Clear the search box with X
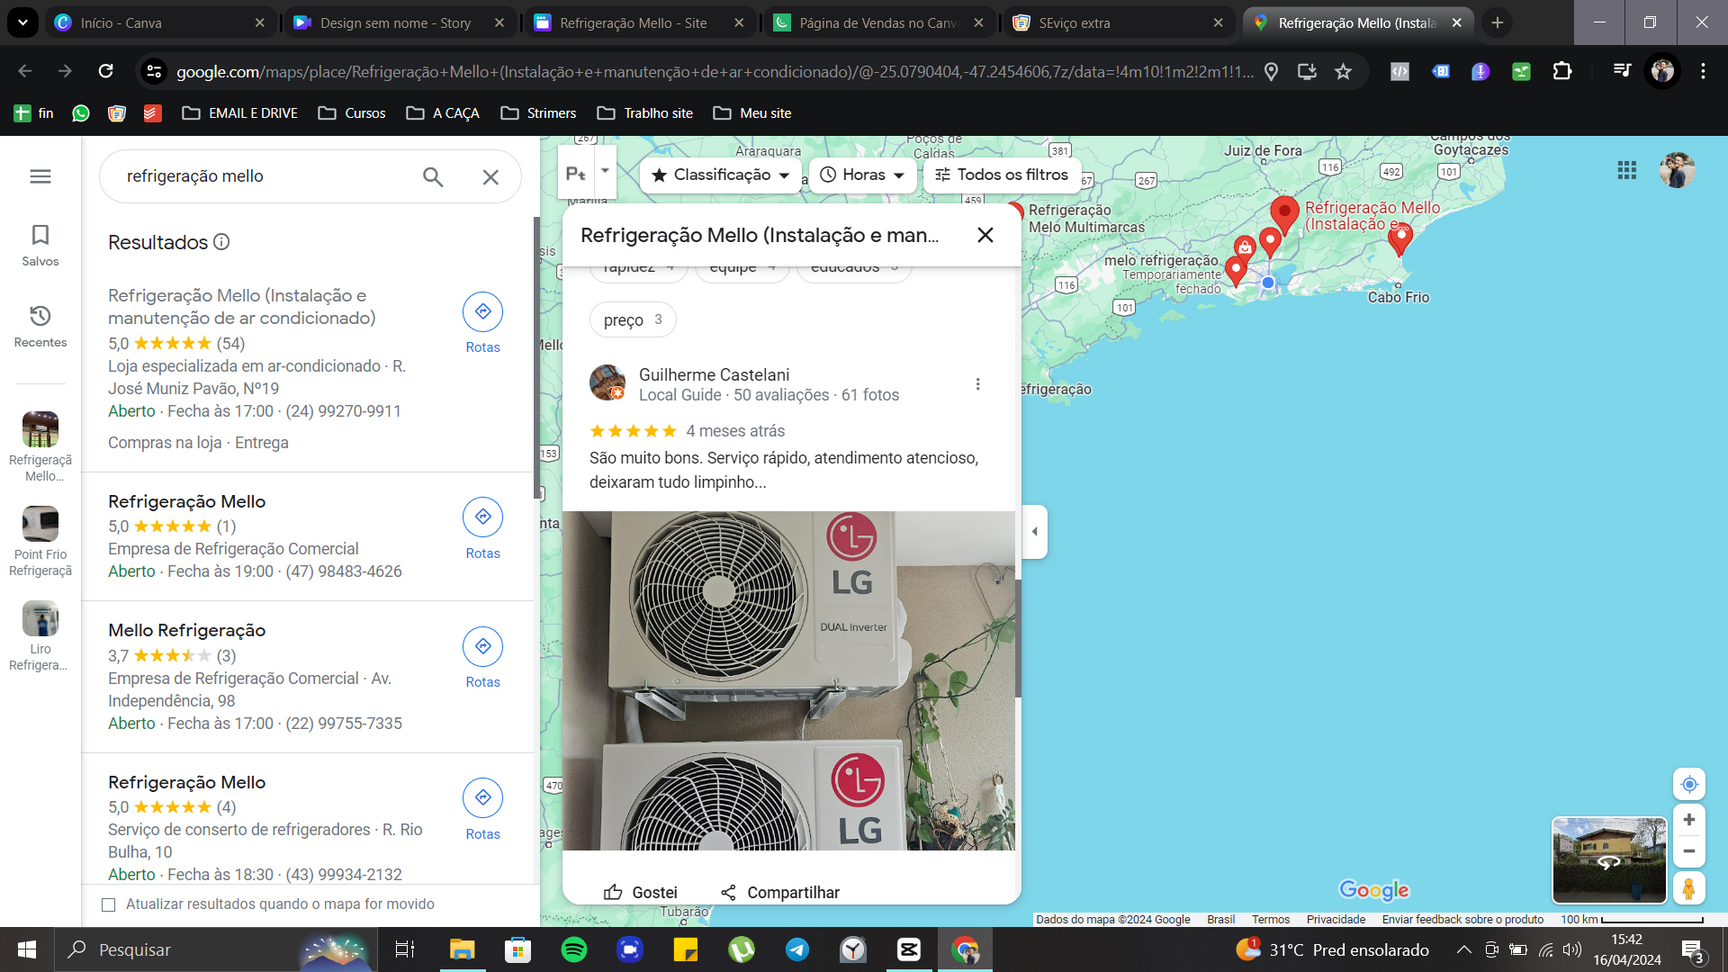The image size is (1728, 972). (490, 177)
